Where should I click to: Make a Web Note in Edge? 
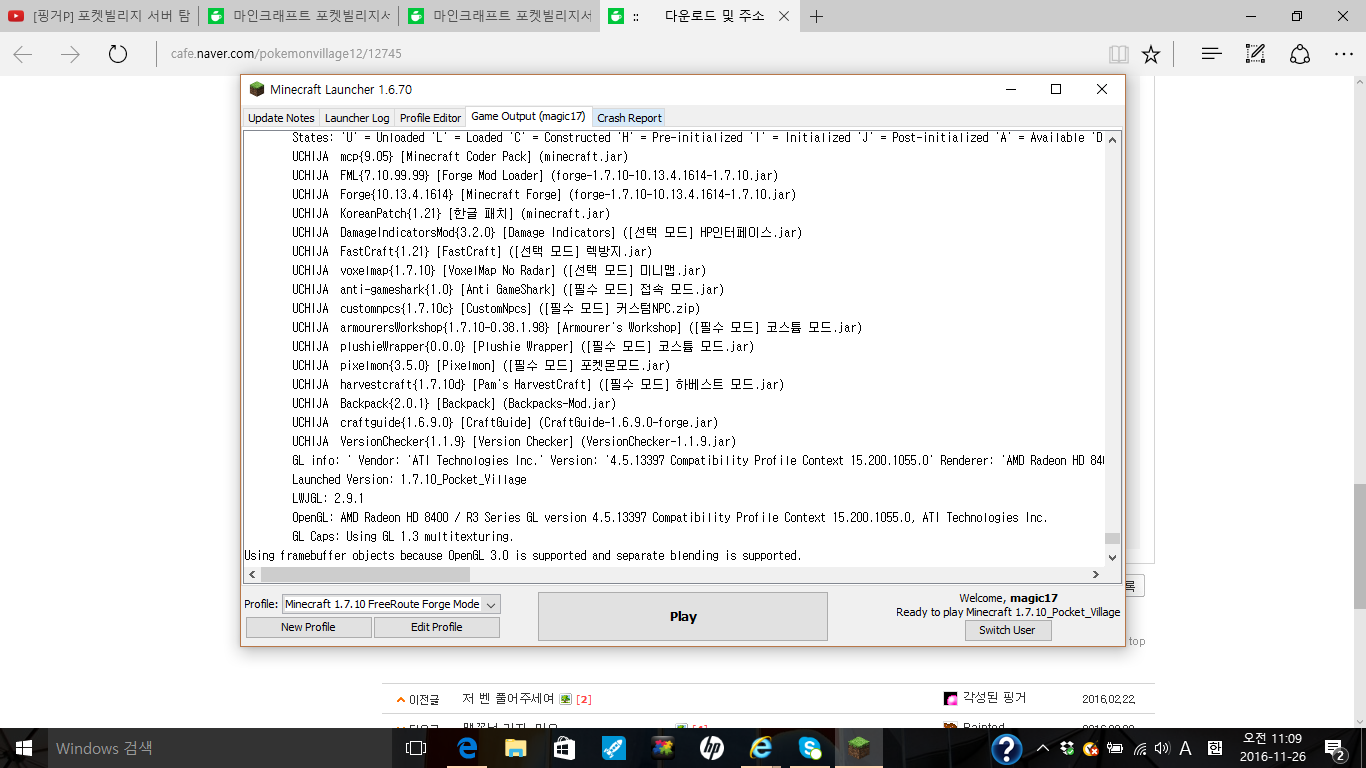tap(1256, 54)
